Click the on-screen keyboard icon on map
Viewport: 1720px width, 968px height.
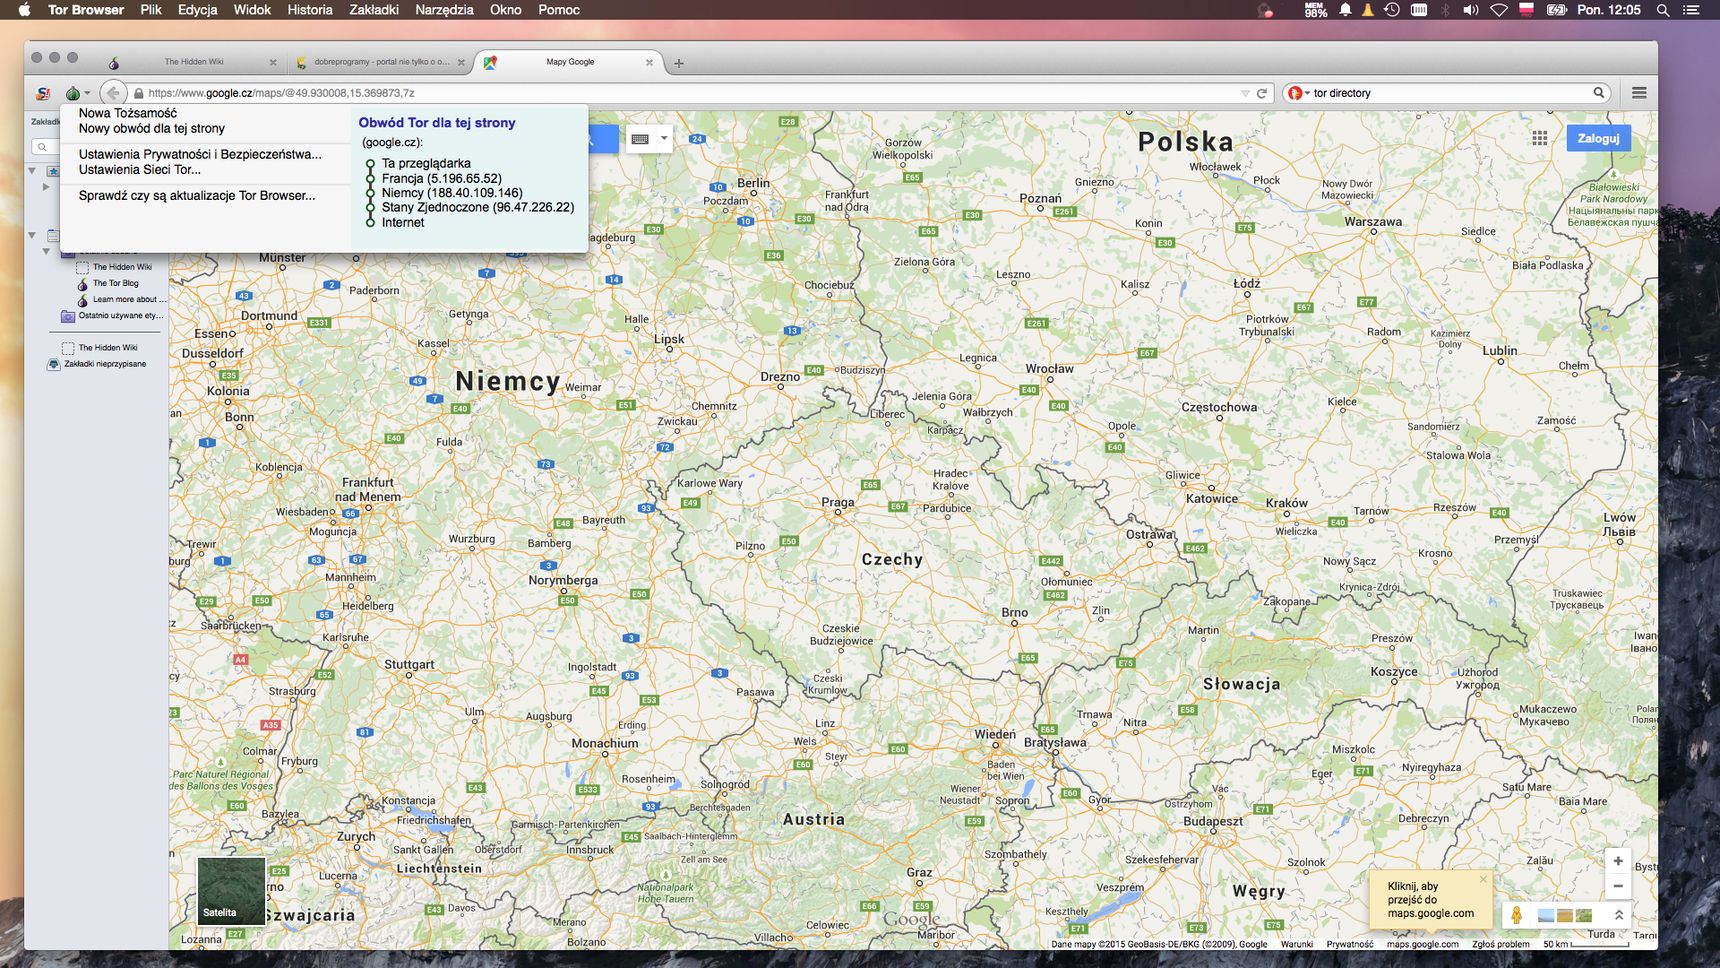640,139
